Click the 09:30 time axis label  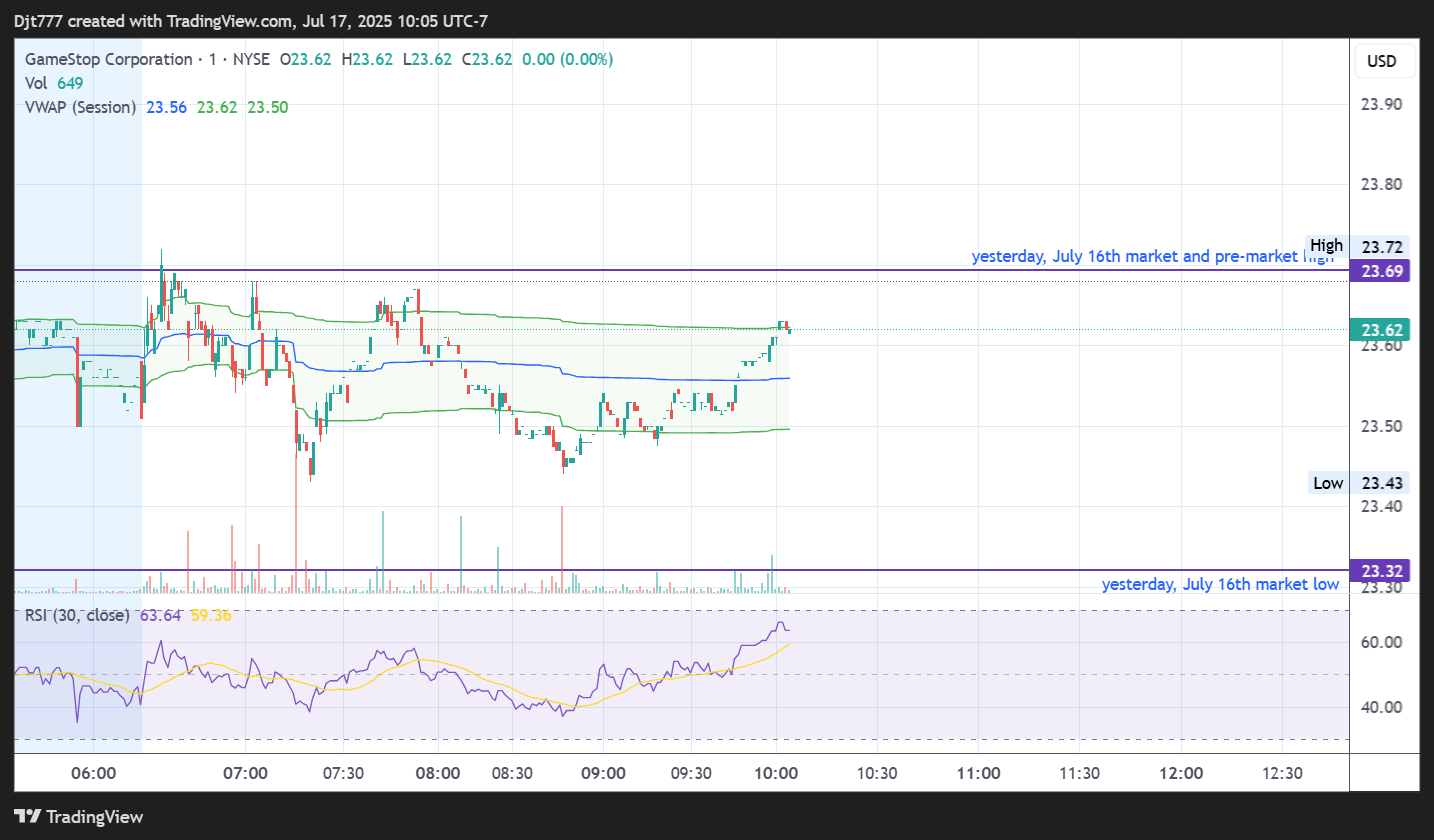(691, 773)
